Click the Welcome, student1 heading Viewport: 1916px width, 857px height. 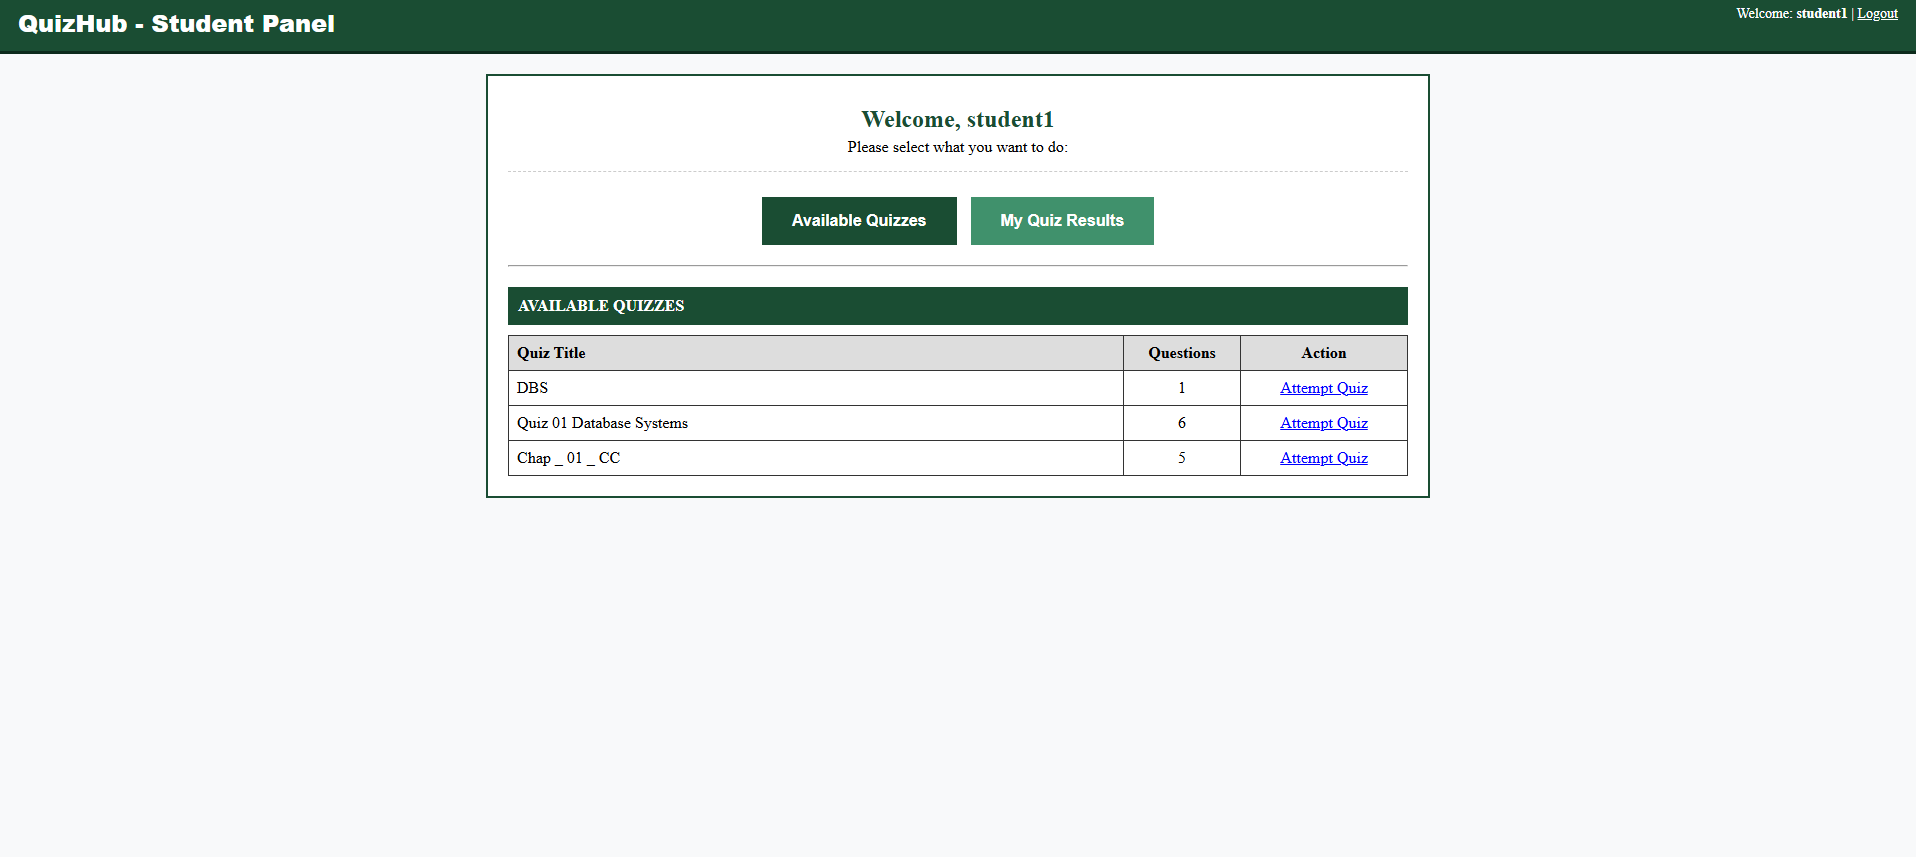pos(957,120)
